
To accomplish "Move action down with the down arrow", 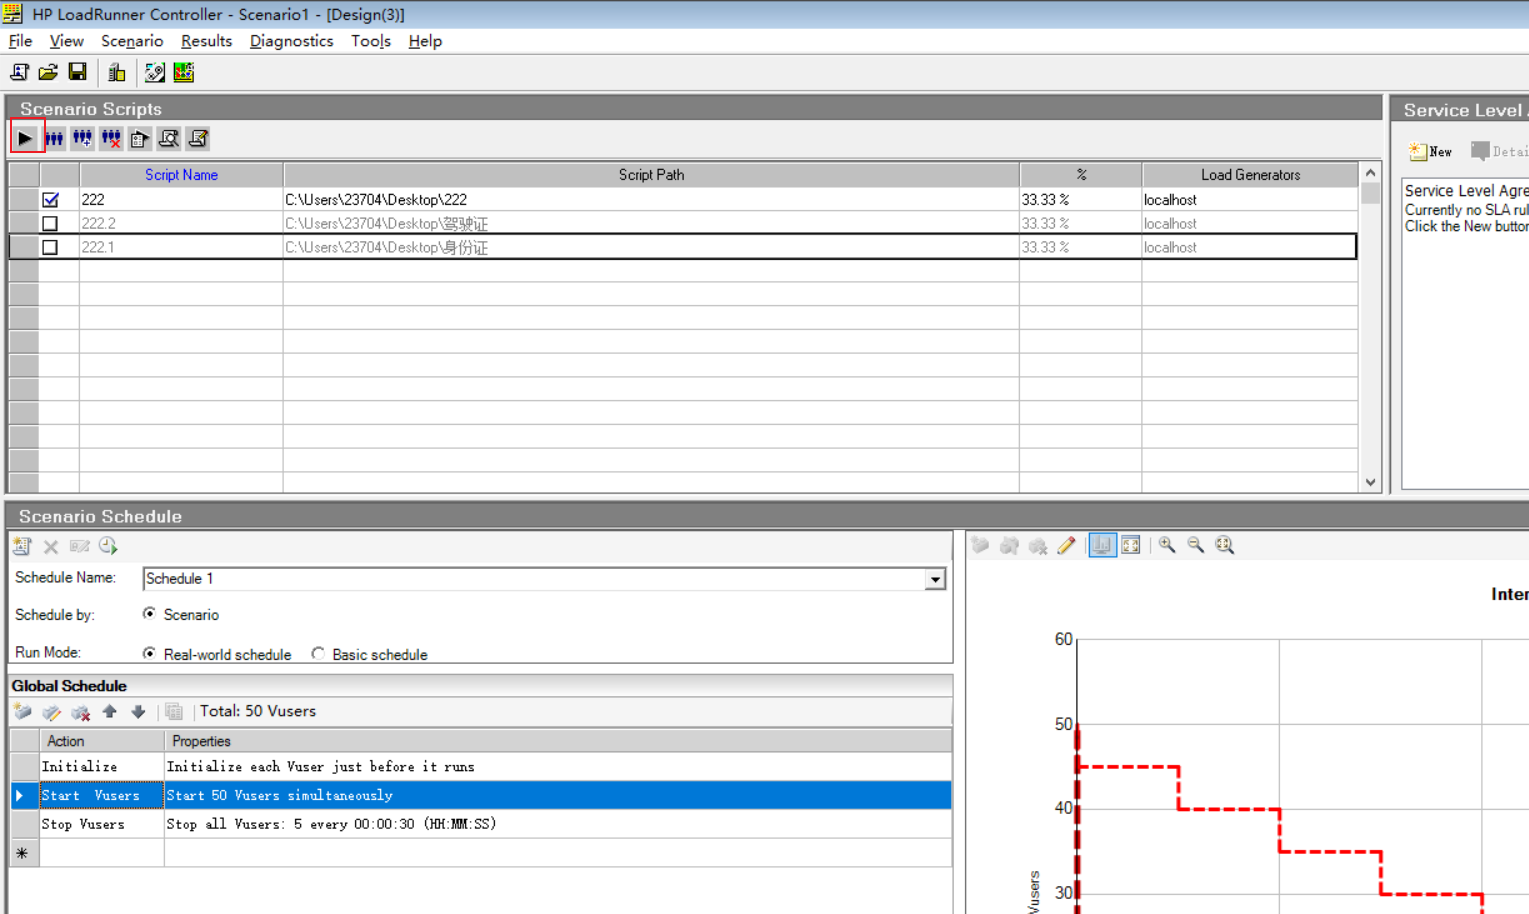I will tap(138, 712).
